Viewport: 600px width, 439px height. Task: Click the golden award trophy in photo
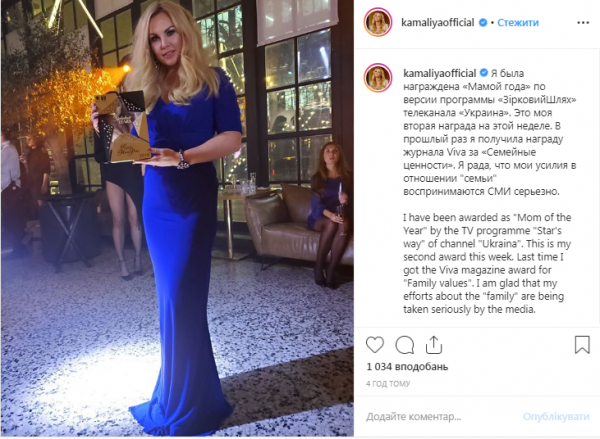tap(122, 126)
